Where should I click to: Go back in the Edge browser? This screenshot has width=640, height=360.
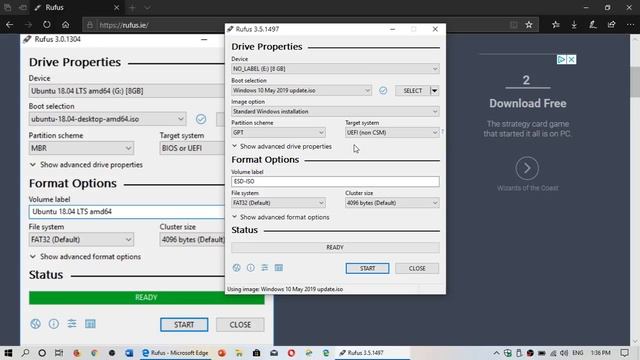[9, 25]
